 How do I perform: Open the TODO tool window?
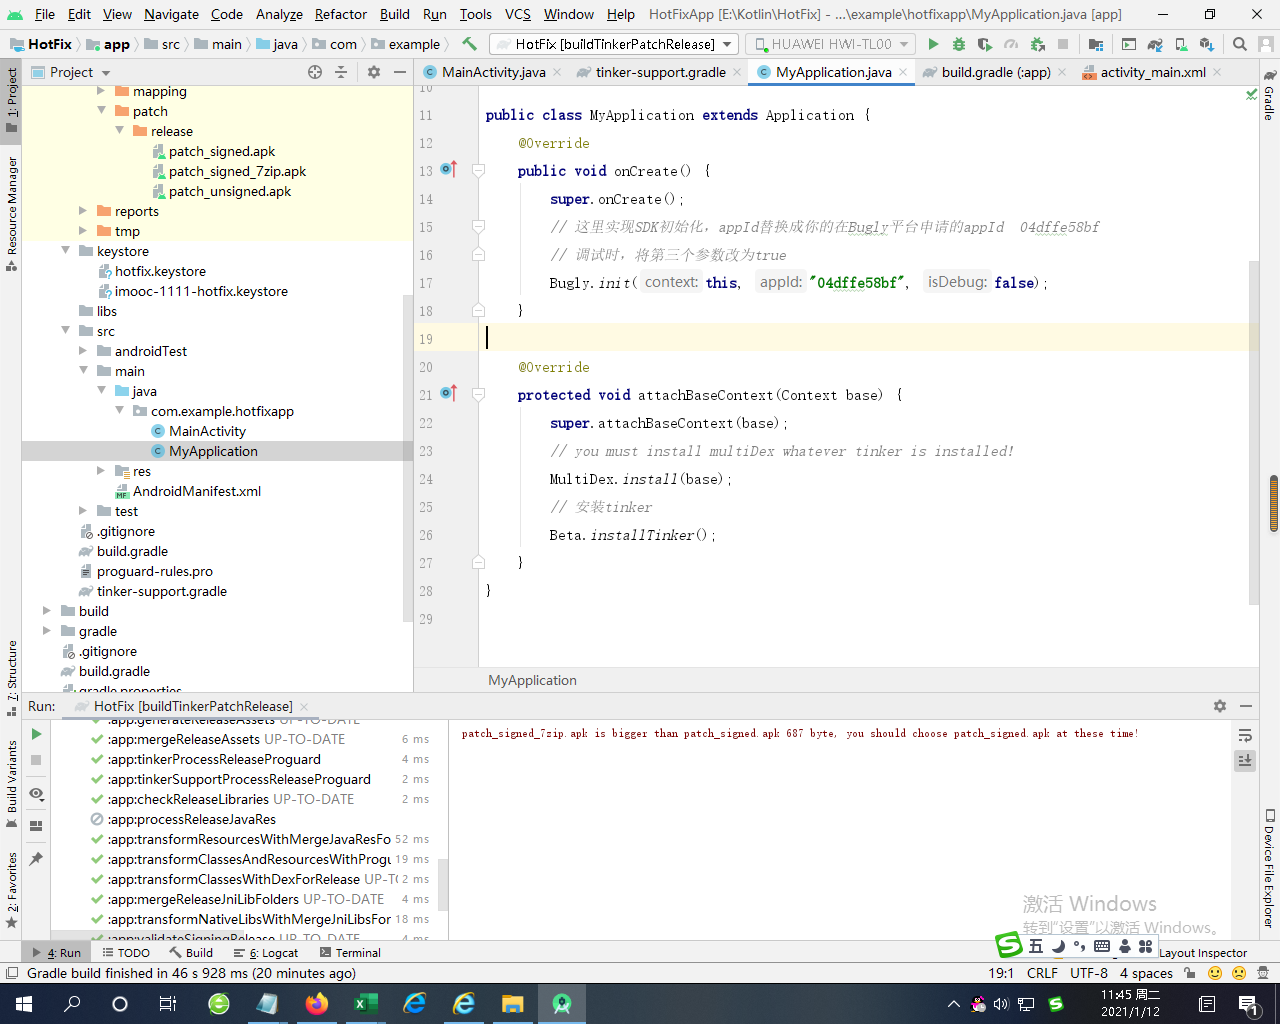(125, 953)
